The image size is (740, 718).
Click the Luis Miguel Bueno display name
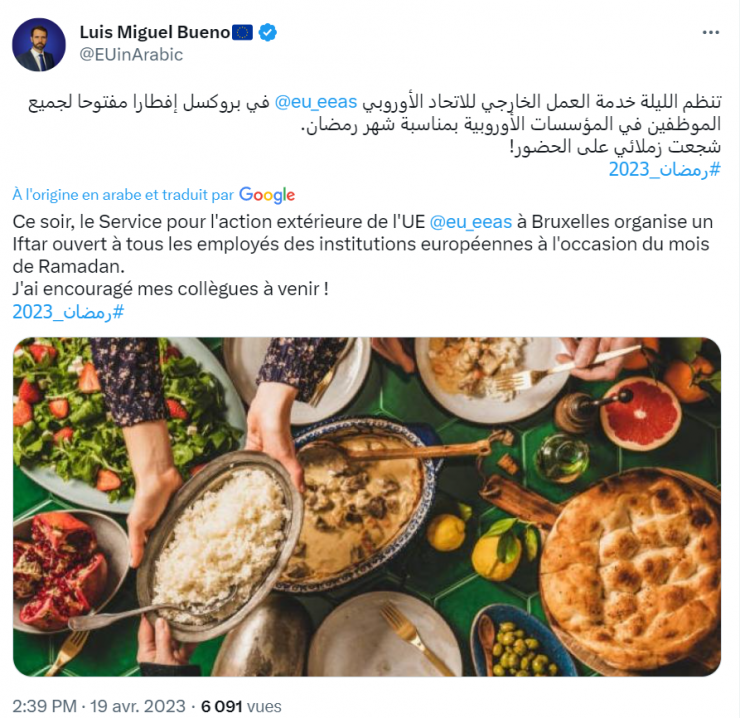(155, 33)
